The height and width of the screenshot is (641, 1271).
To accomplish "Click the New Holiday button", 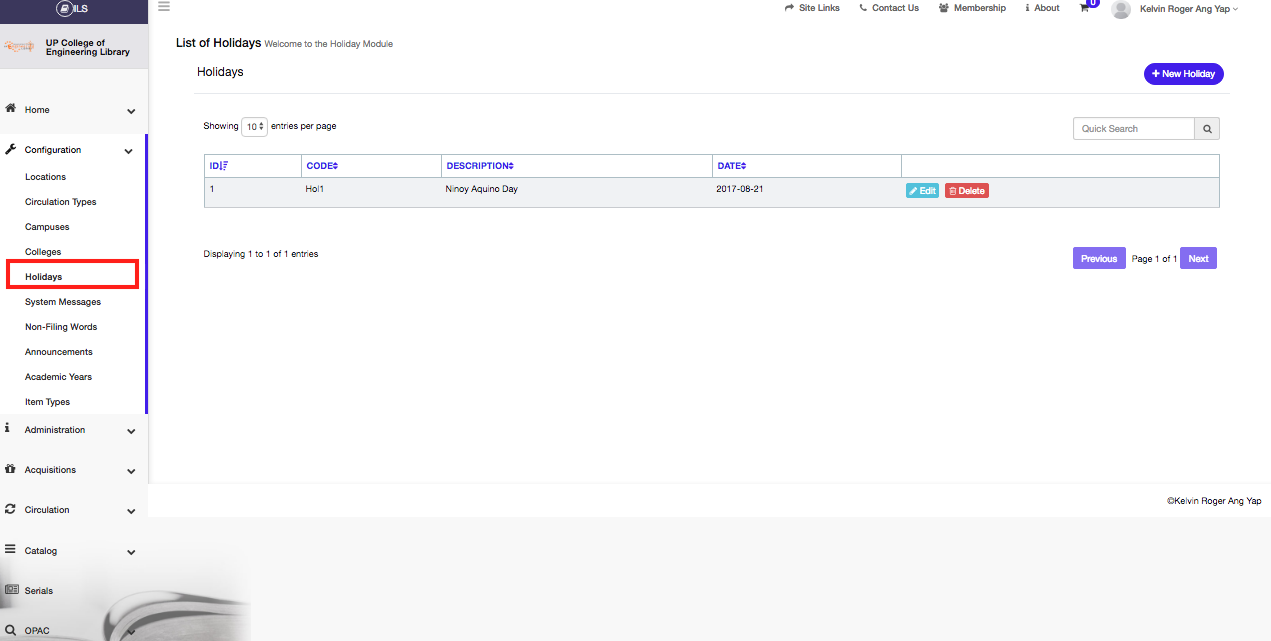I will [x=1183, y=74].
